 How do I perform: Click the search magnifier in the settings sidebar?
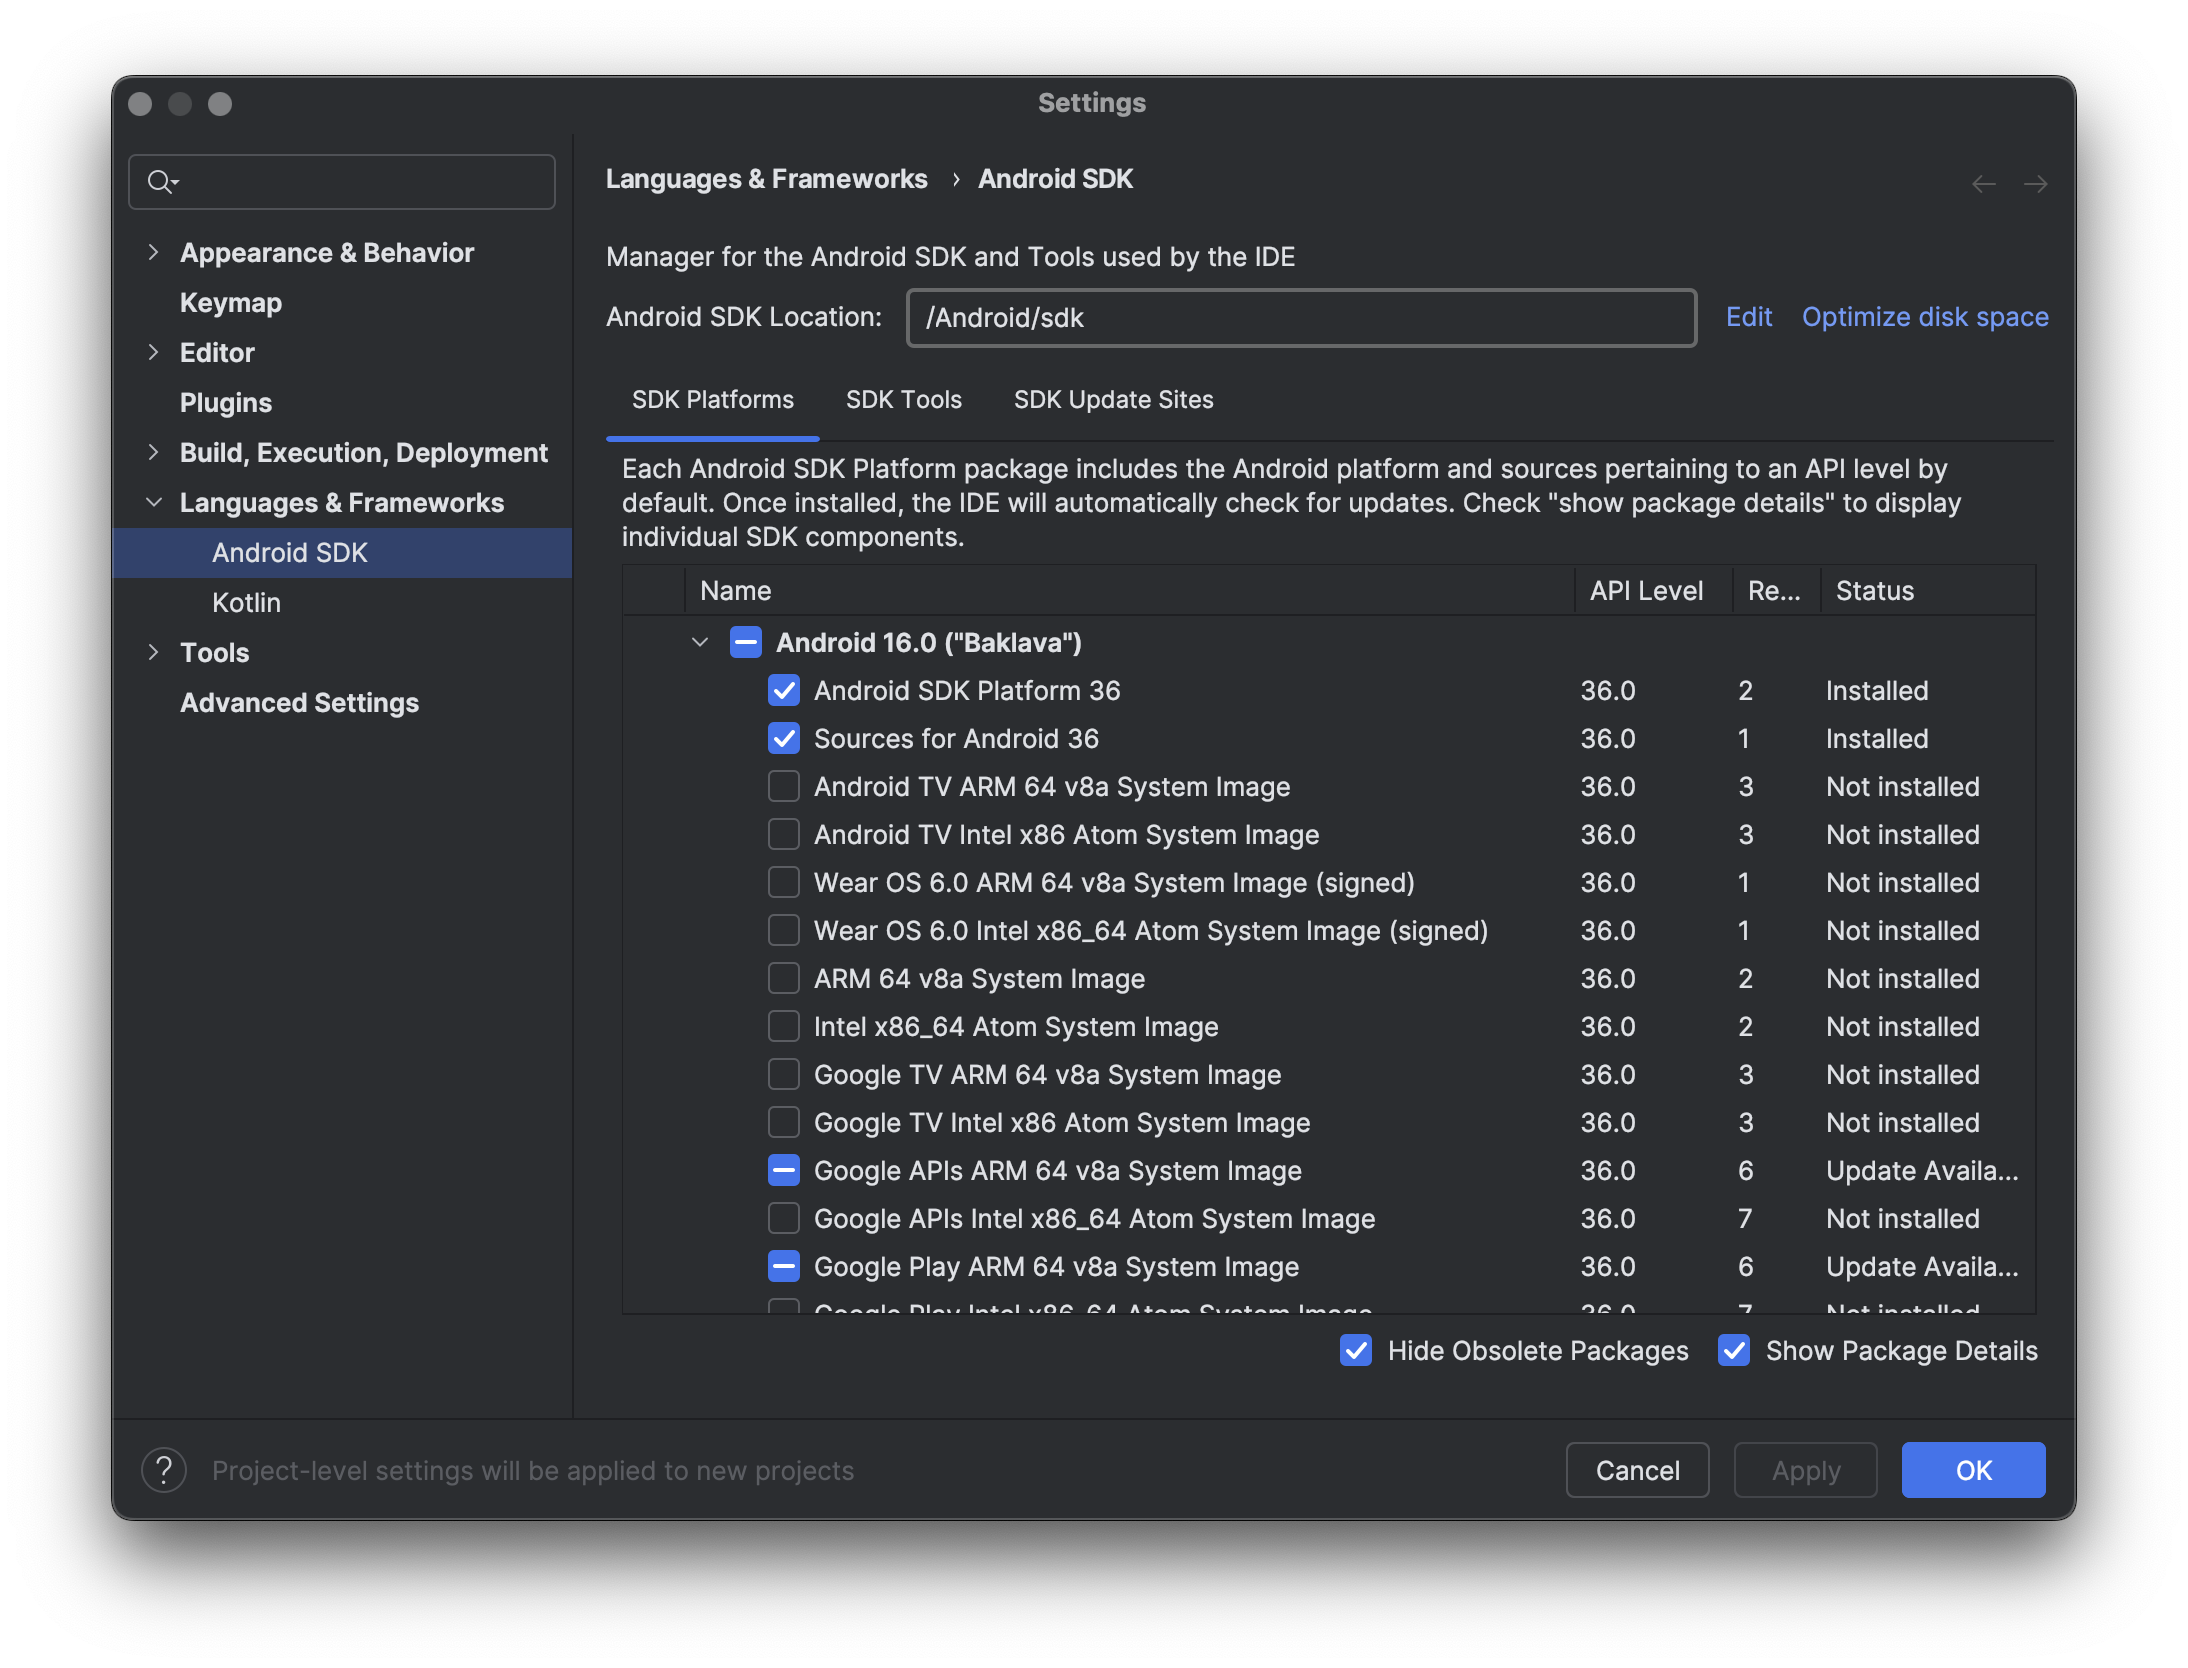(x=163, y=181)
